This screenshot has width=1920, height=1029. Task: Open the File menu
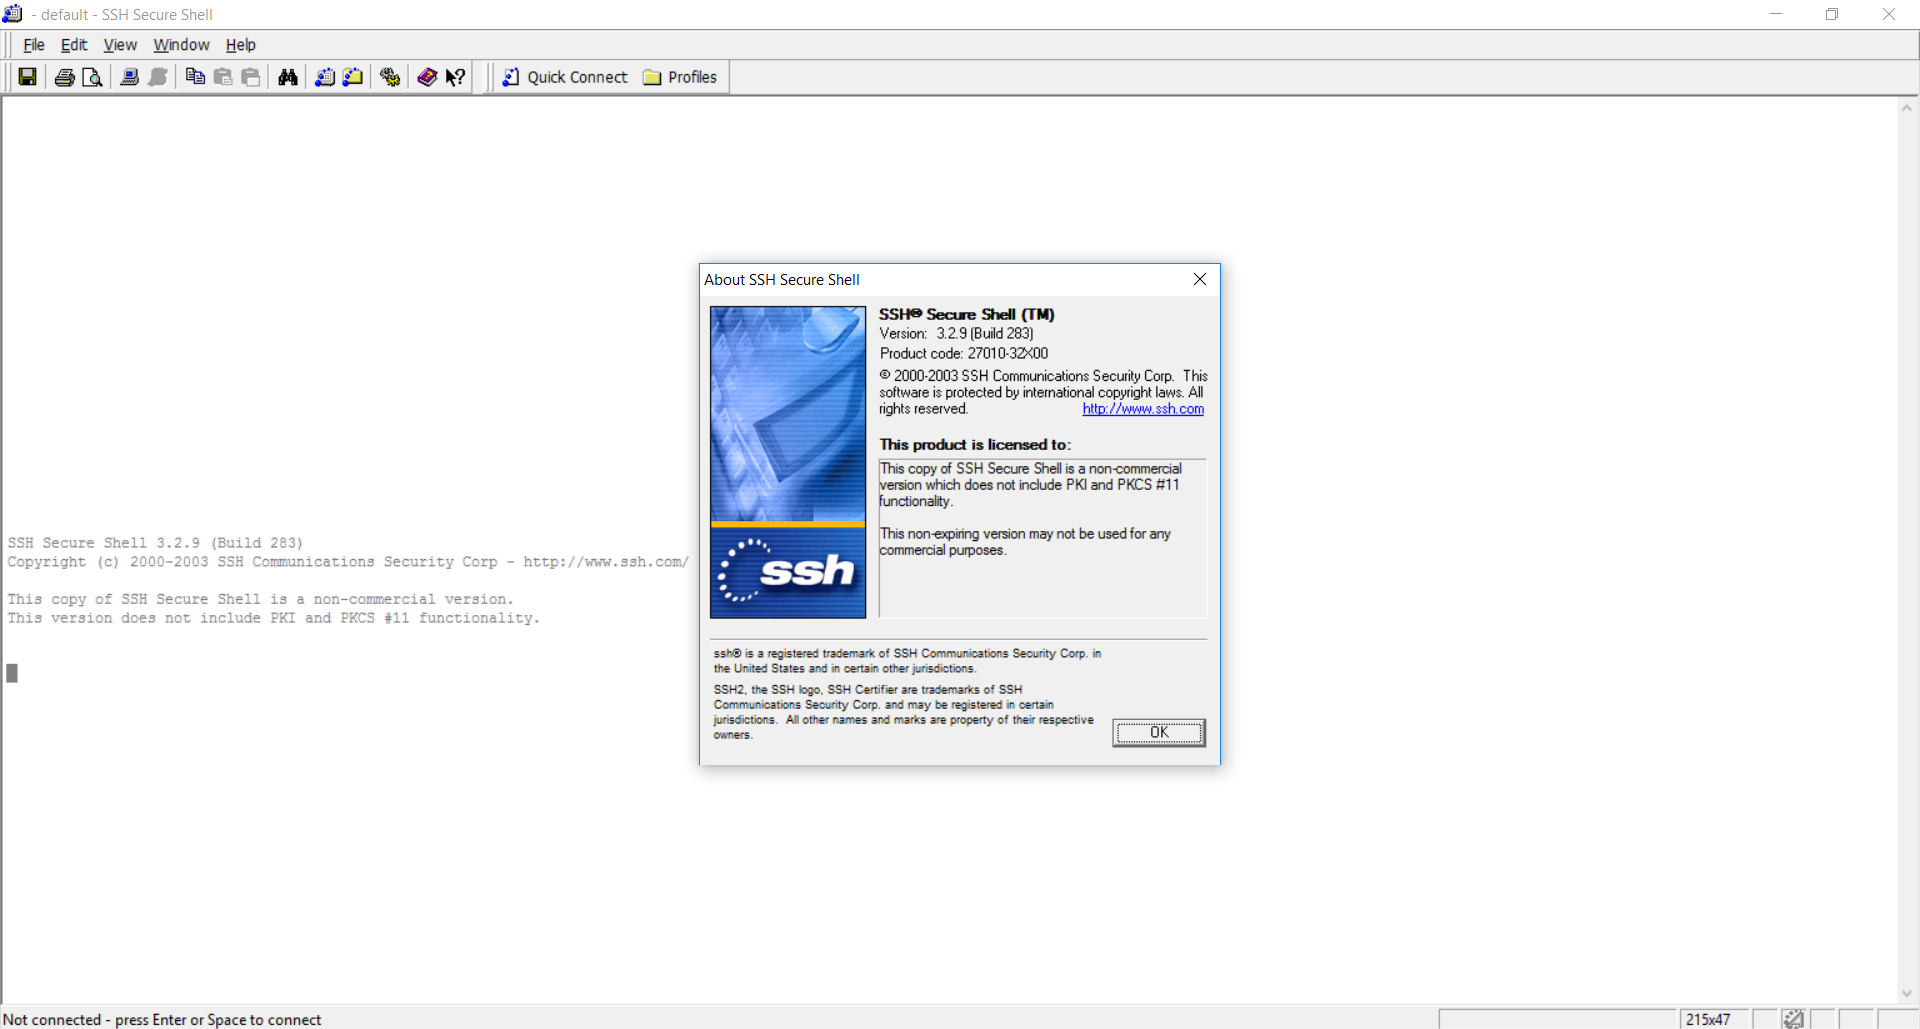[x=34, y=45]
